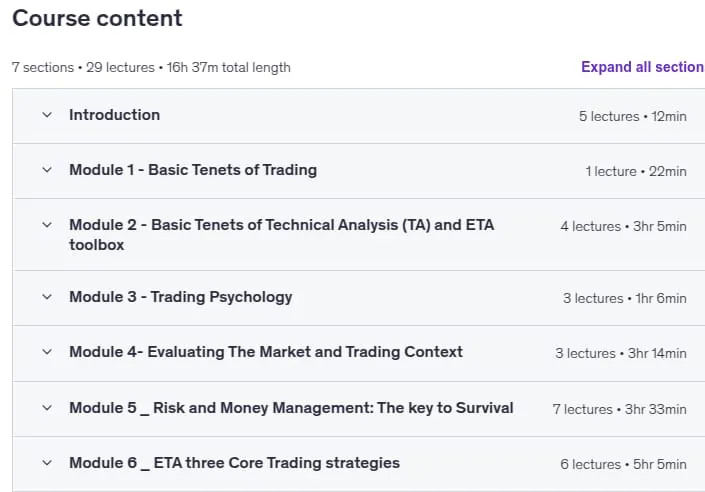Open Module 5 via its chevron
Image resolution: width=705 pixels, height=492 pixels.
(x=47, y=408)
